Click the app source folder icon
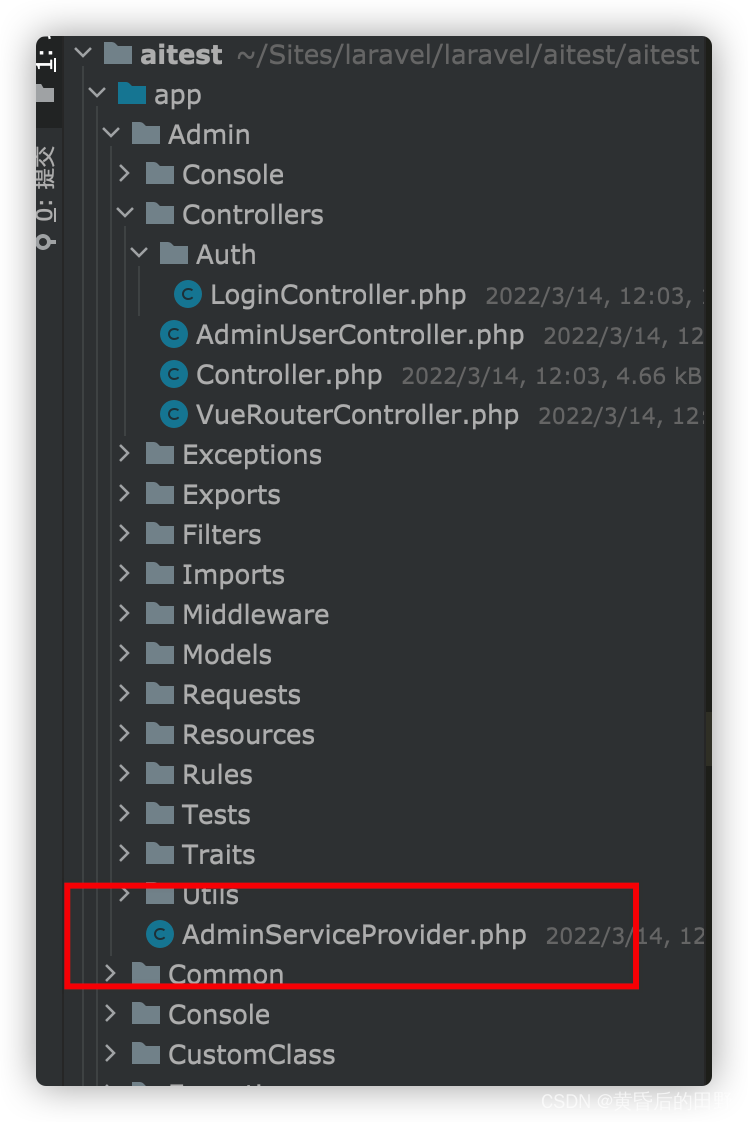Screen dimensions: 748x1122 (131, 94)
